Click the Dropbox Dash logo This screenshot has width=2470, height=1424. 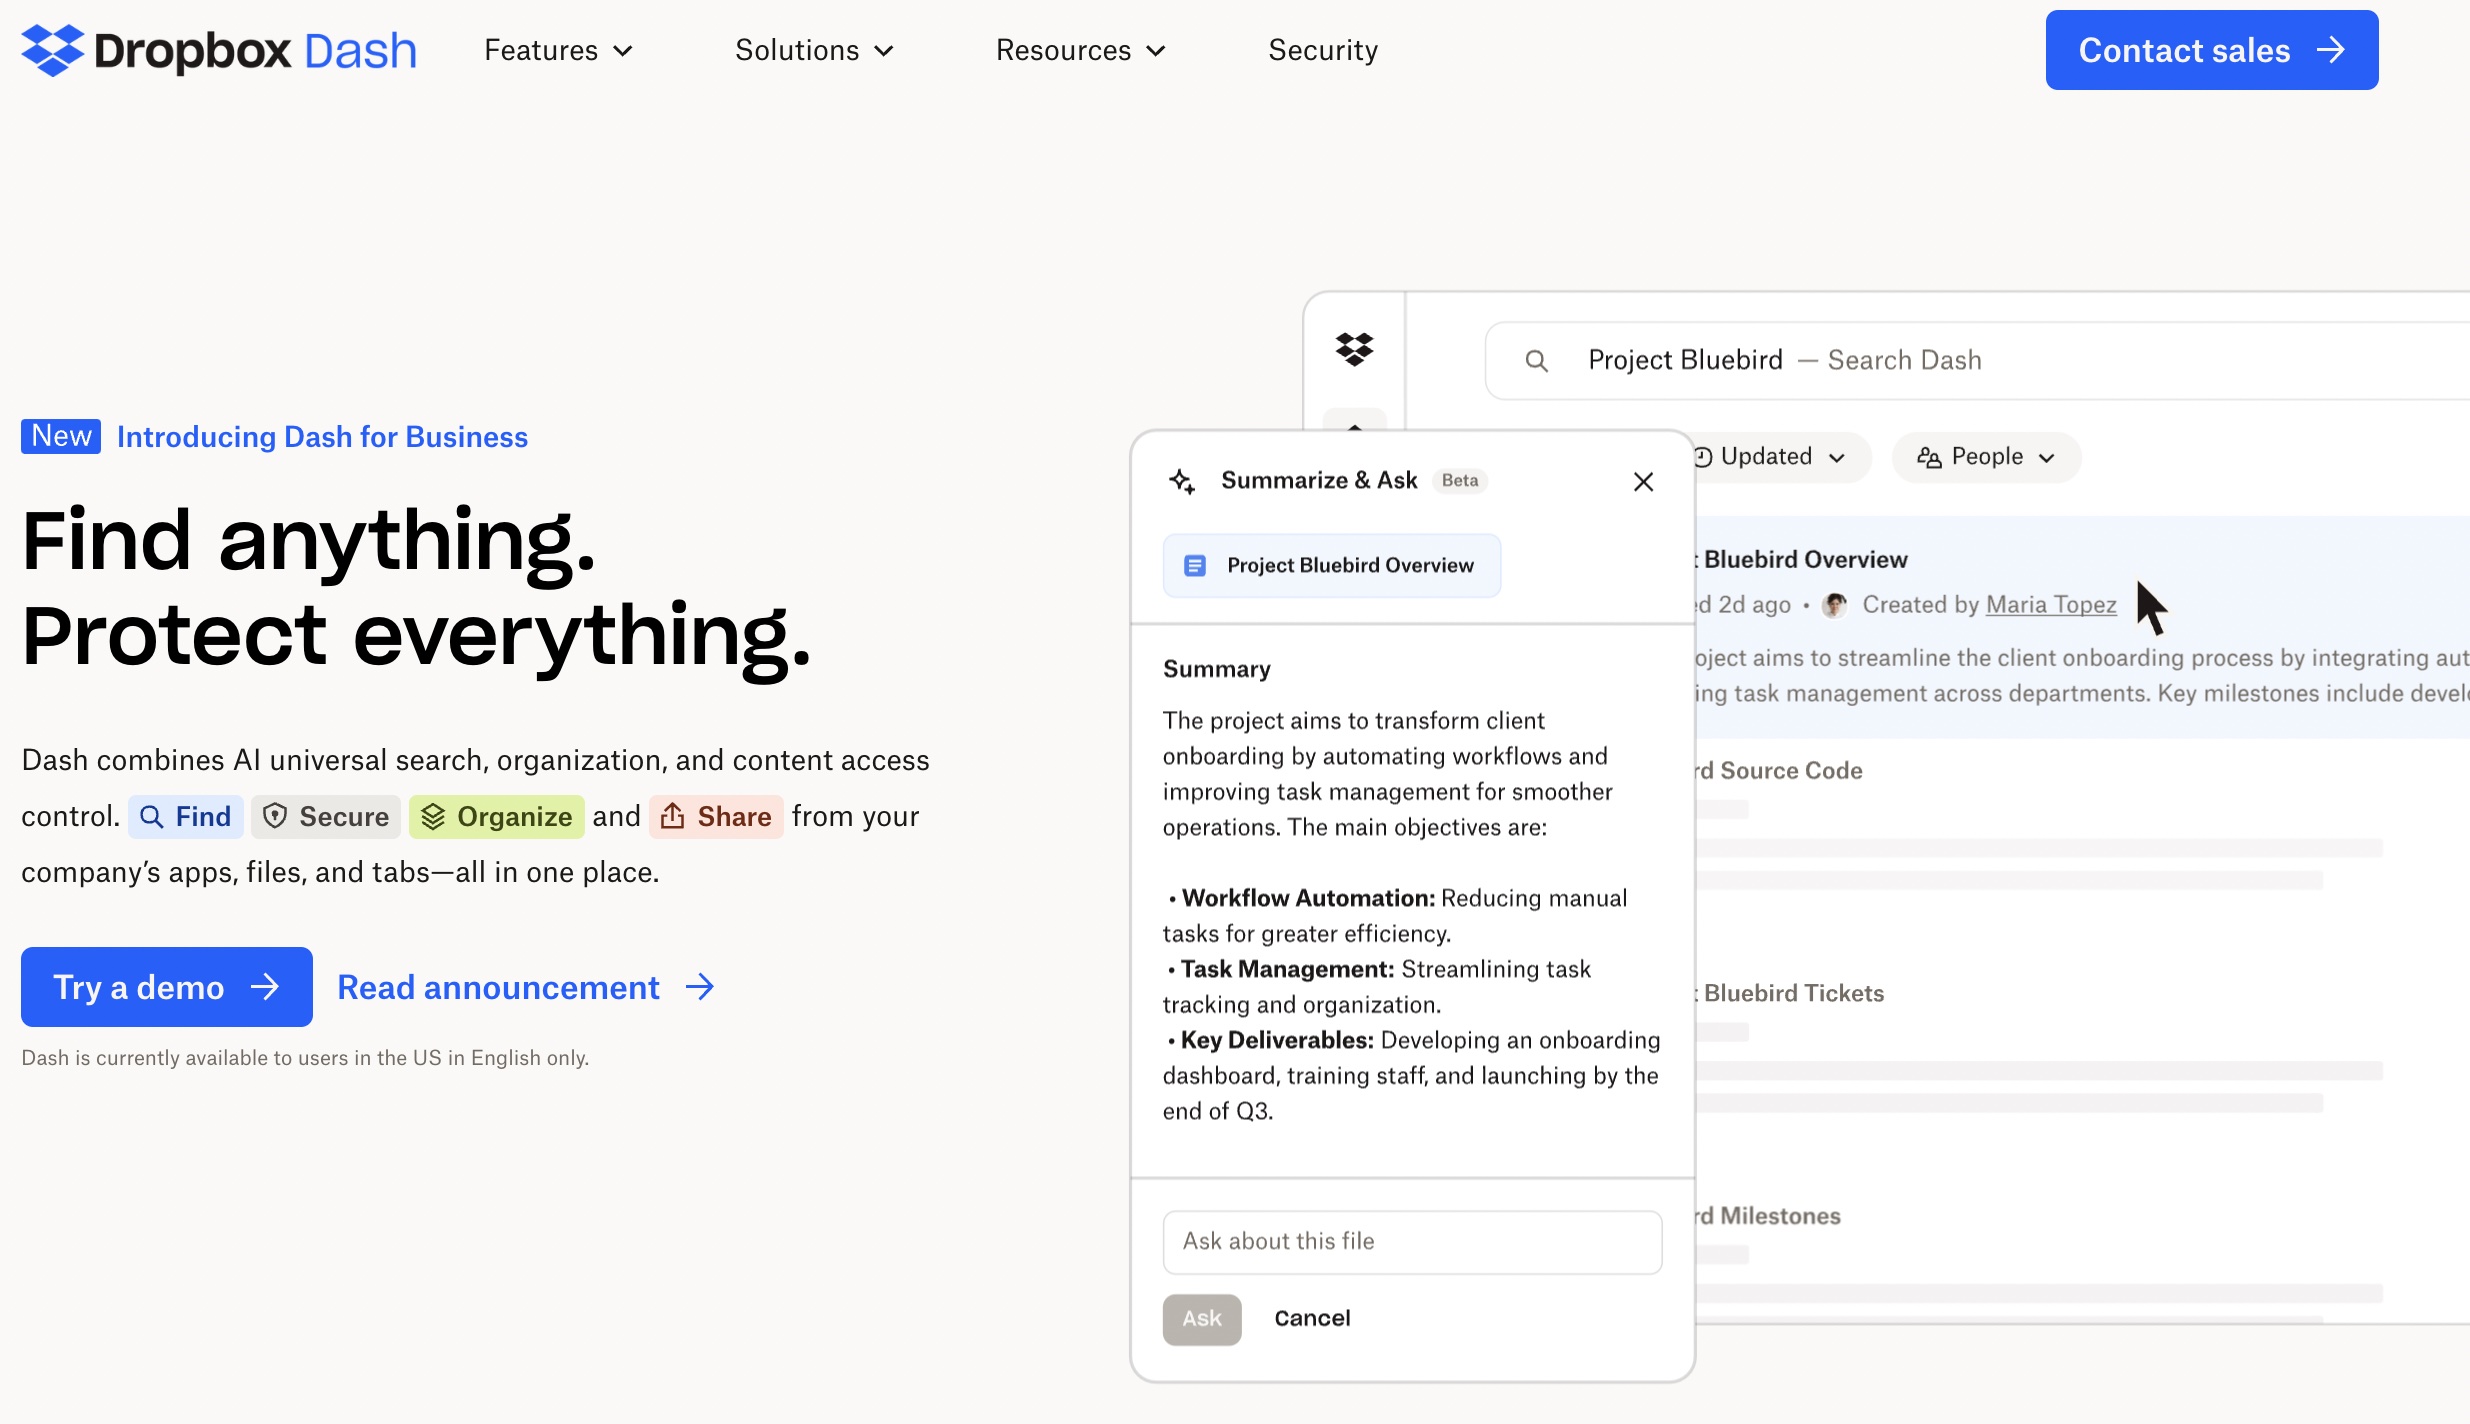click(x=218, y=50)
